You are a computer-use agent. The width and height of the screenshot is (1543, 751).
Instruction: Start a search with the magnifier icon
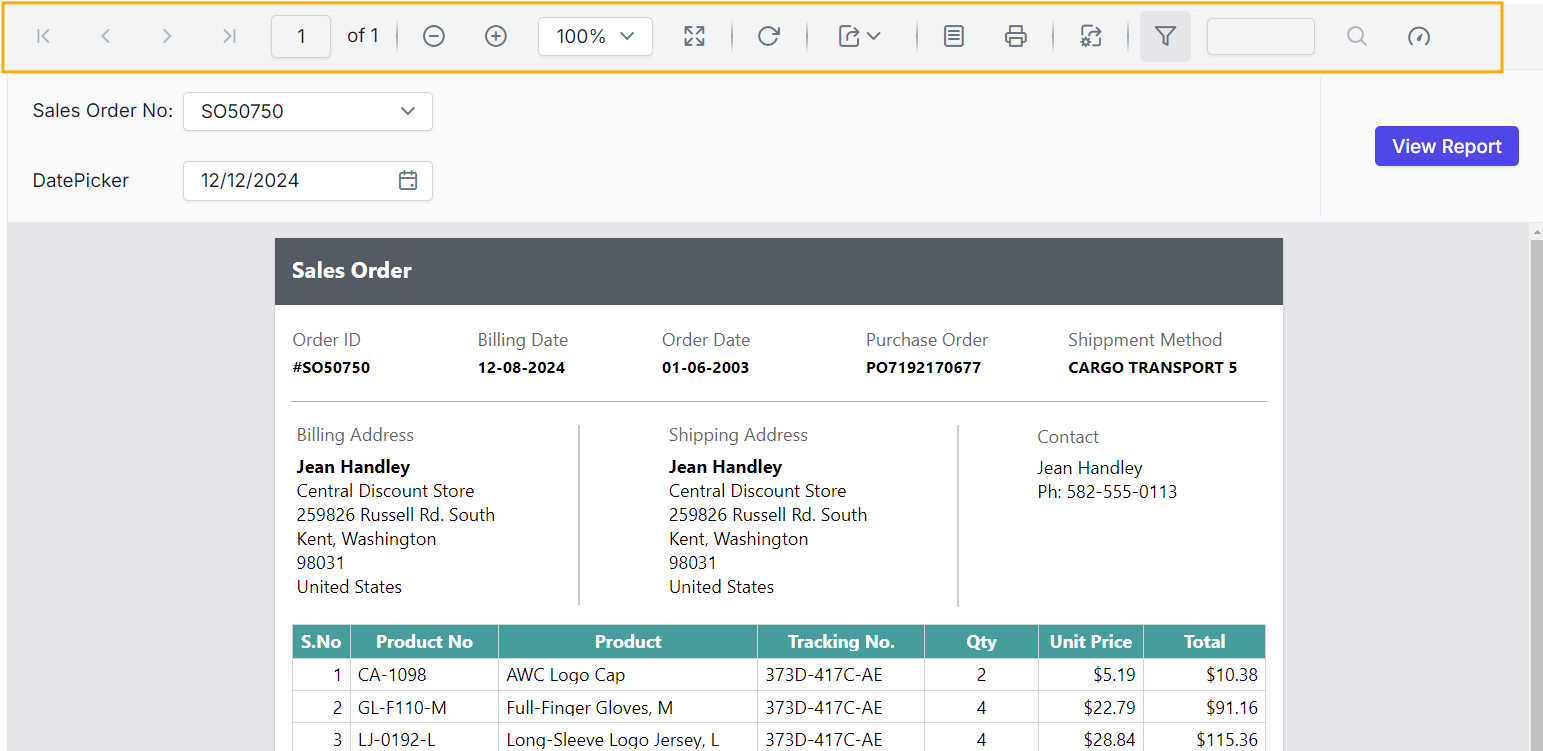[x=1356, y=36]
